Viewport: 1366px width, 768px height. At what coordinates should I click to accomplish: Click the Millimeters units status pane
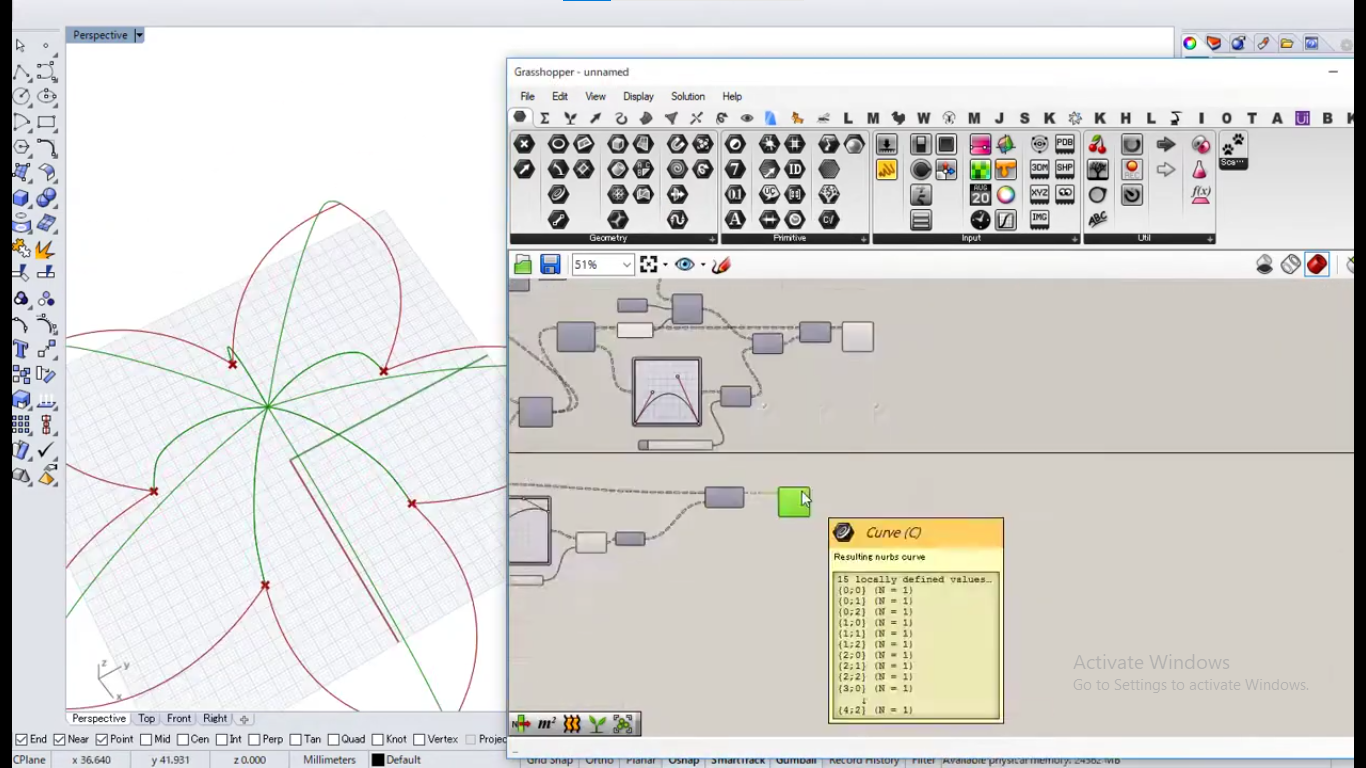(329, 760)
